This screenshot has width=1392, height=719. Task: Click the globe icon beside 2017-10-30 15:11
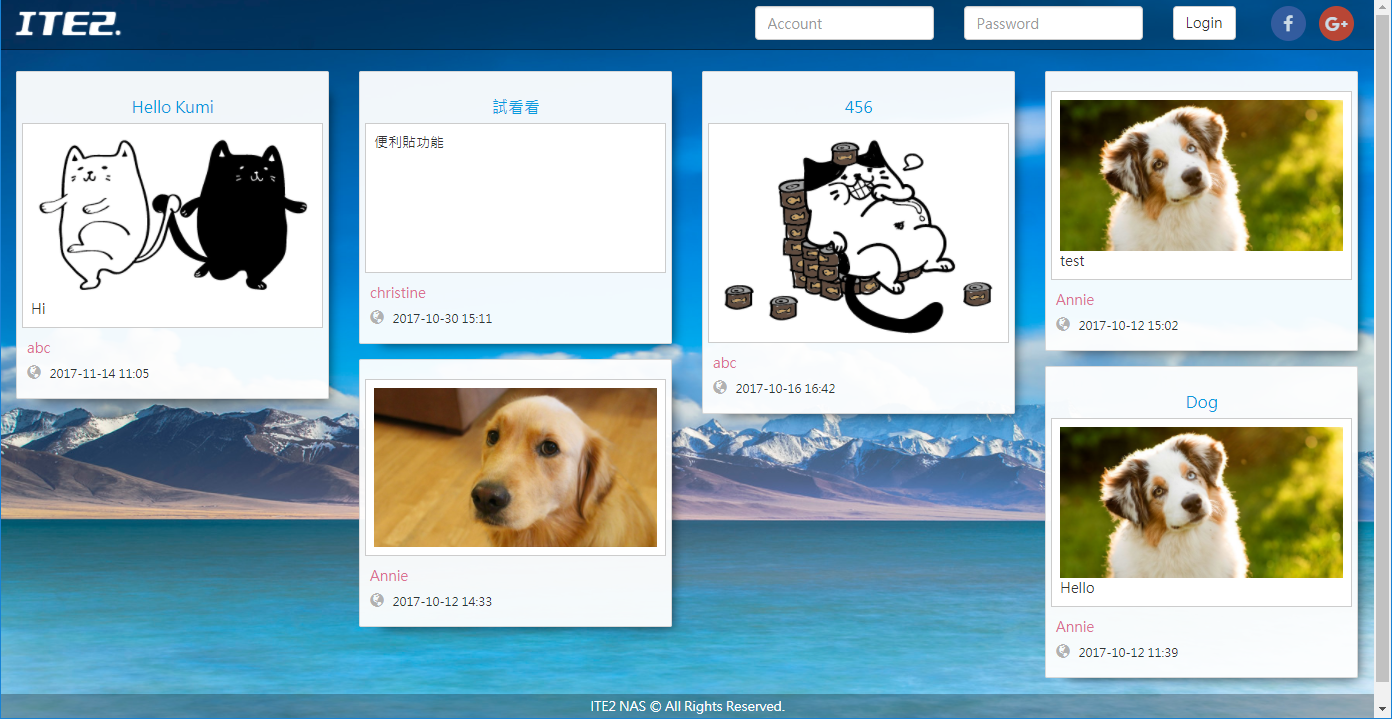(x=377, y=317)
